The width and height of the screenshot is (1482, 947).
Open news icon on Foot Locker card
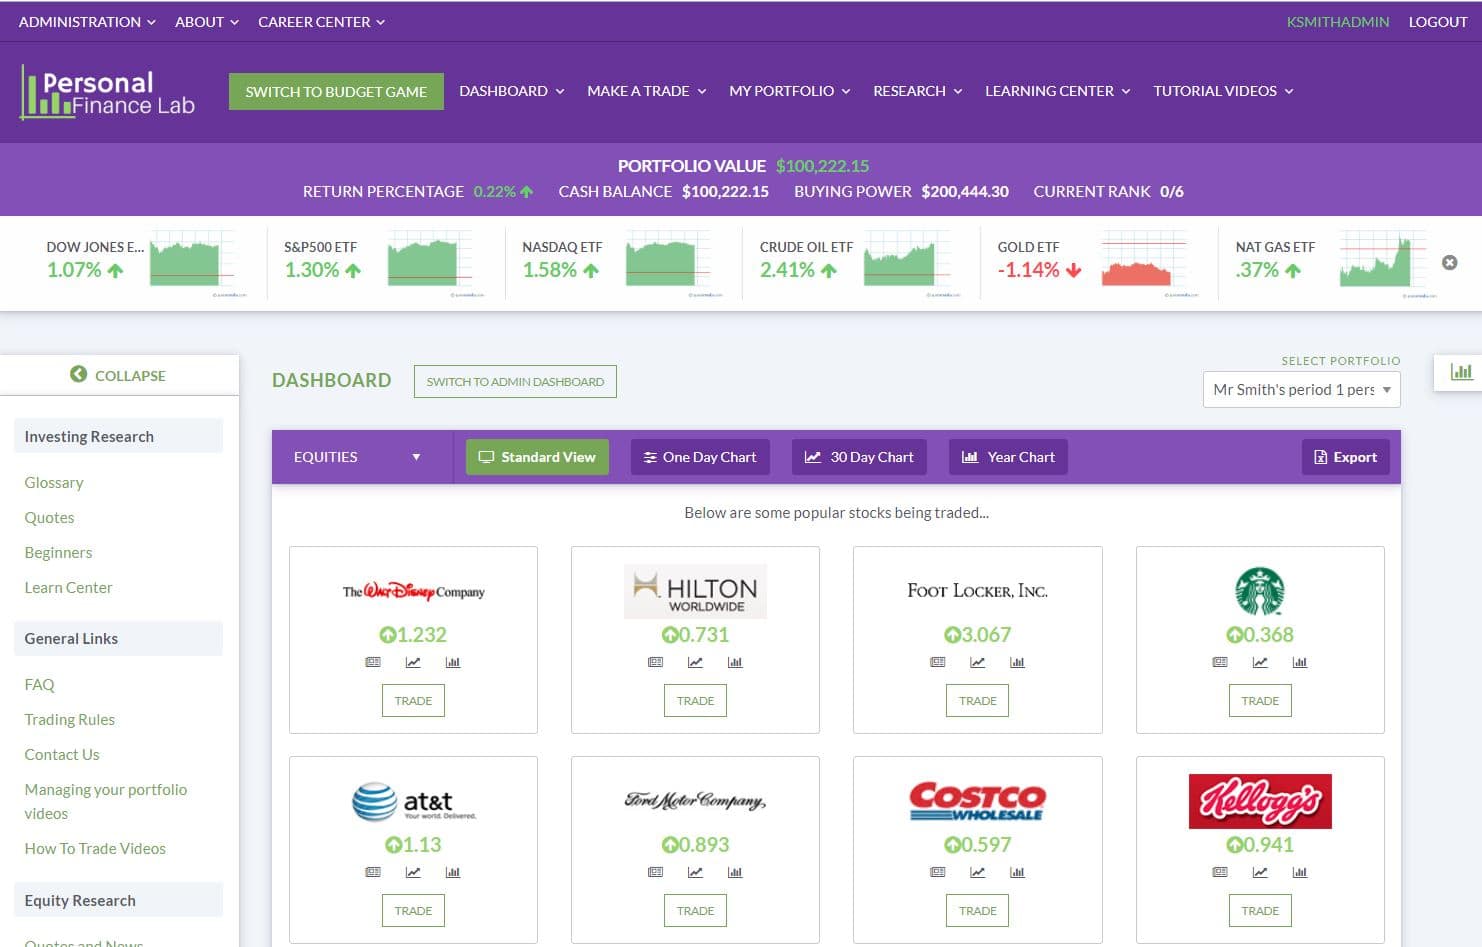pyautogui.click(x=938, y=662)
